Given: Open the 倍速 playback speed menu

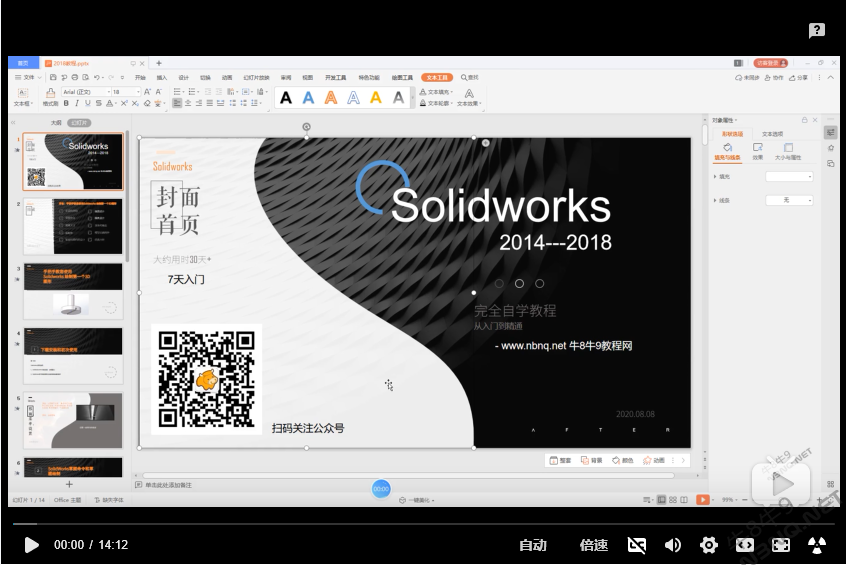Looking at the screenshot, I should pyautogui.click(x=593, y=545).
